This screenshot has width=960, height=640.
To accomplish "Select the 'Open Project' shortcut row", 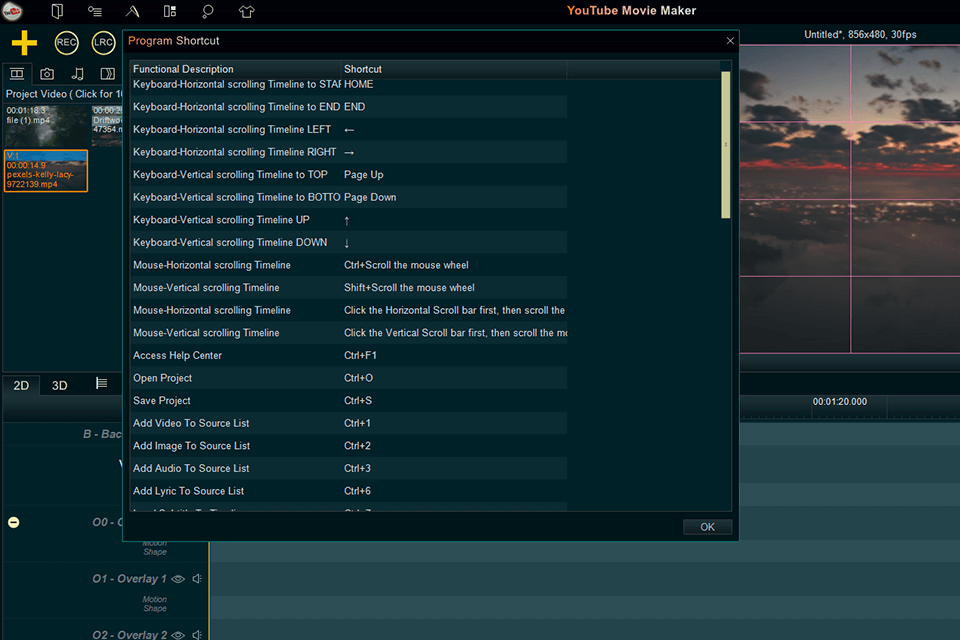I will point(348,378).
